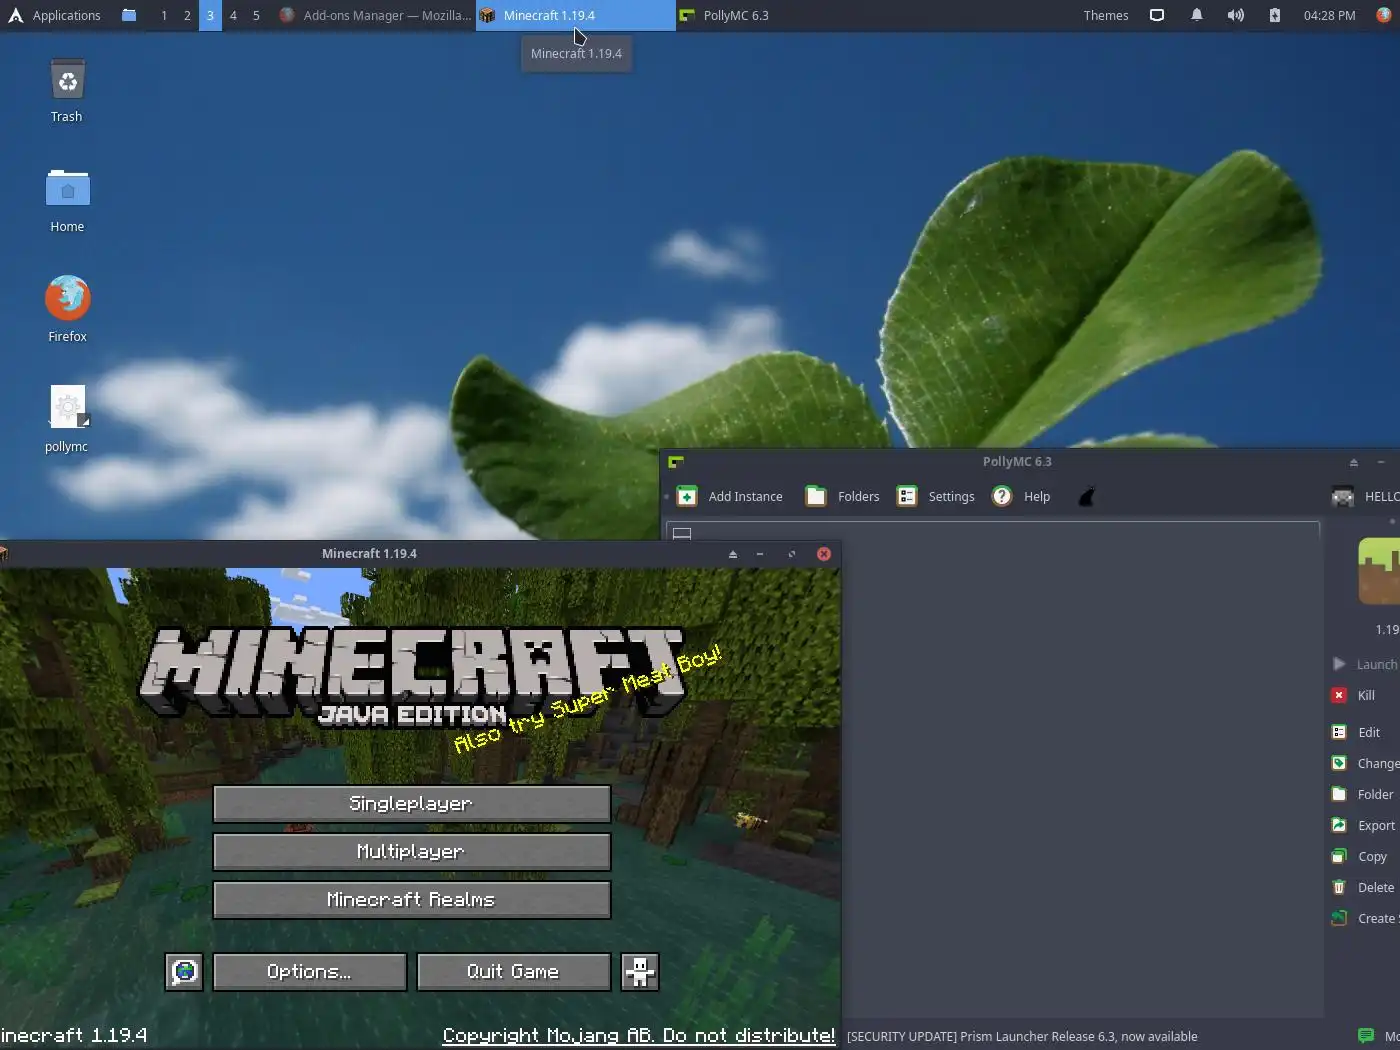Click the Firefox tray icon in panel
1400x1050 pixels.
[x=1384, y=15]
